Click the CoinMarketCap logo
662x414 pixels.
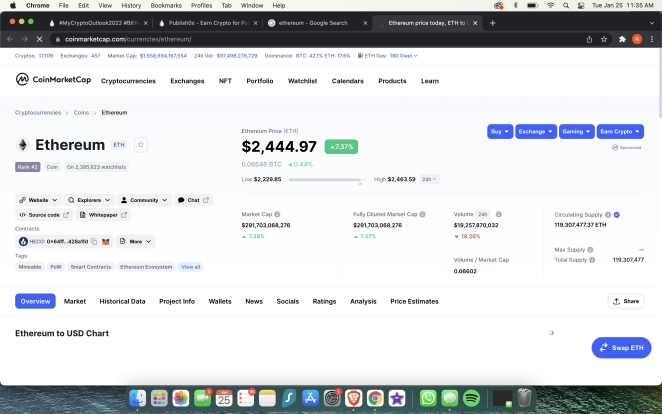53,79
